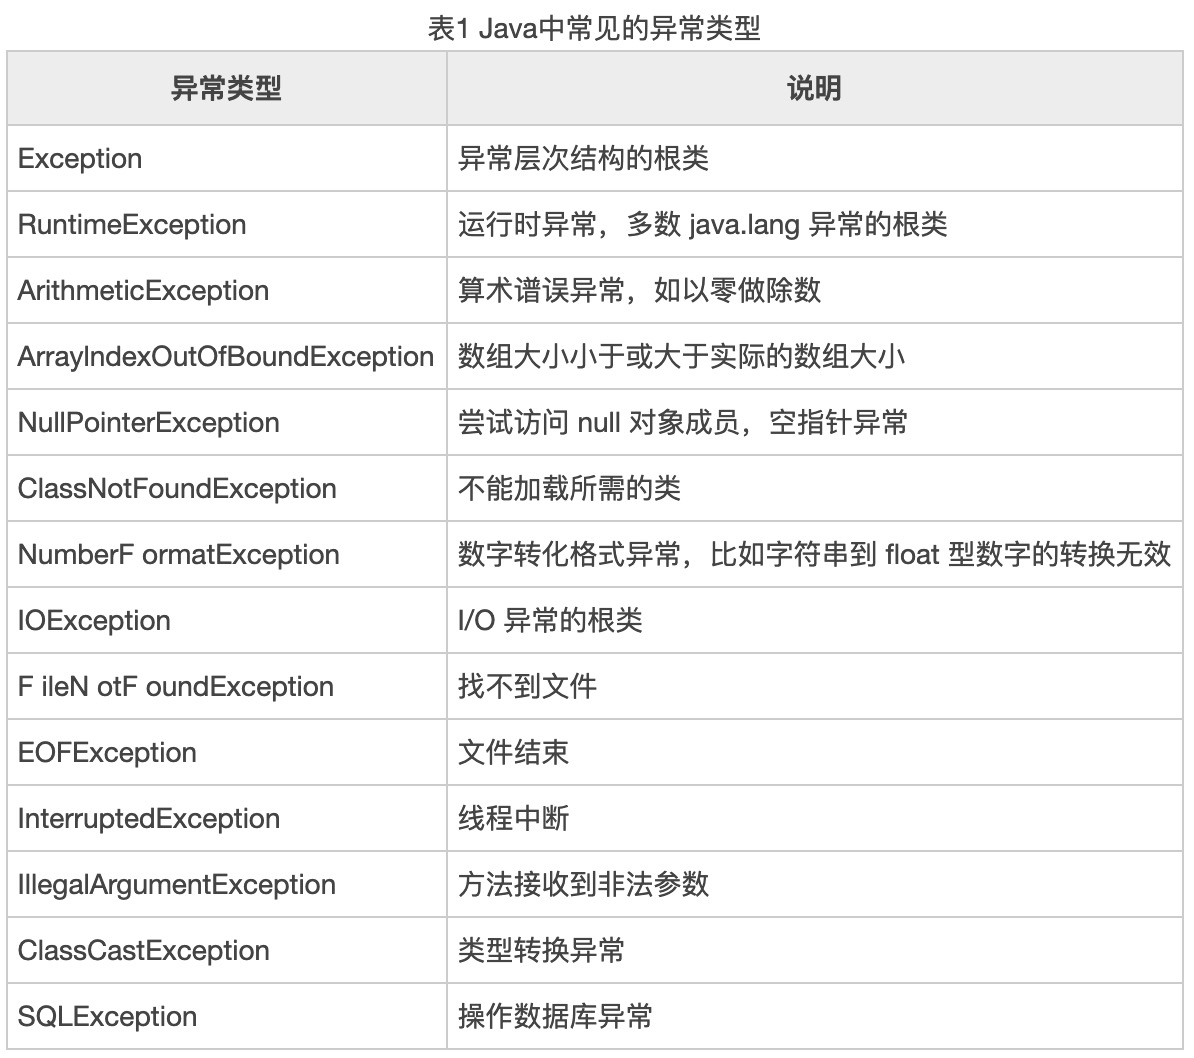The width and height of the screenshot is (1194, 1058).
Task: Click the 说明 column header
Action: point(814,89)
